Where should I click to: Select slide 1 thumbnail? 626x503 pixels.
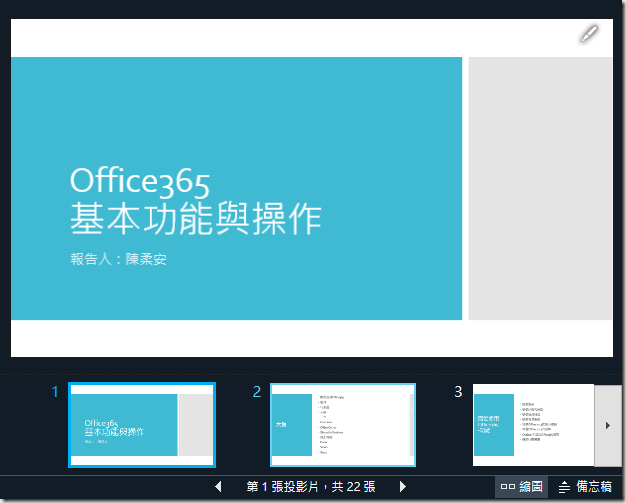pyautogui.click(x=141, y=424)
